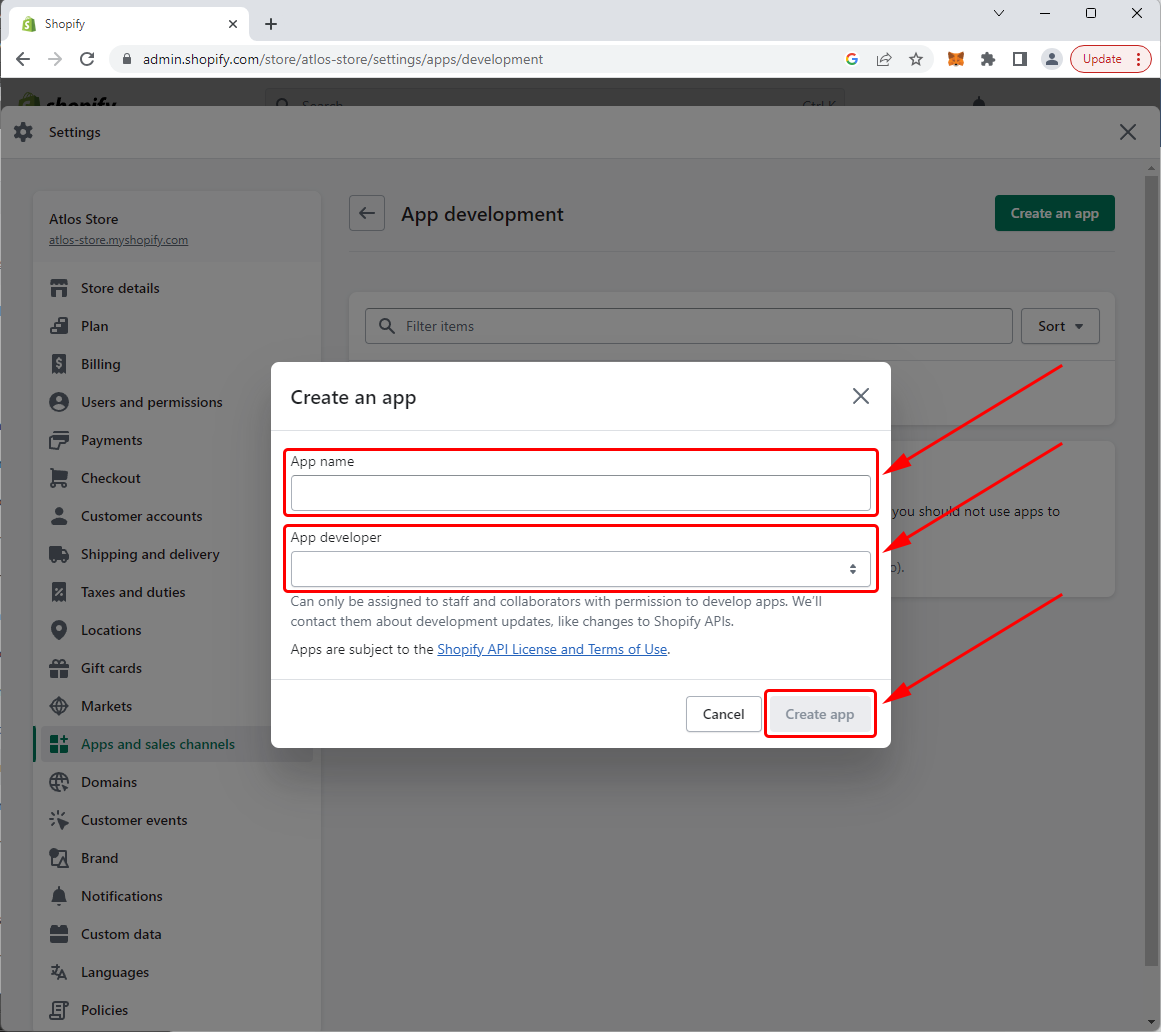This screenshot has height=1032, width=1161.
Task: Open the Sort dropdown
Action: pos(1060,326)
